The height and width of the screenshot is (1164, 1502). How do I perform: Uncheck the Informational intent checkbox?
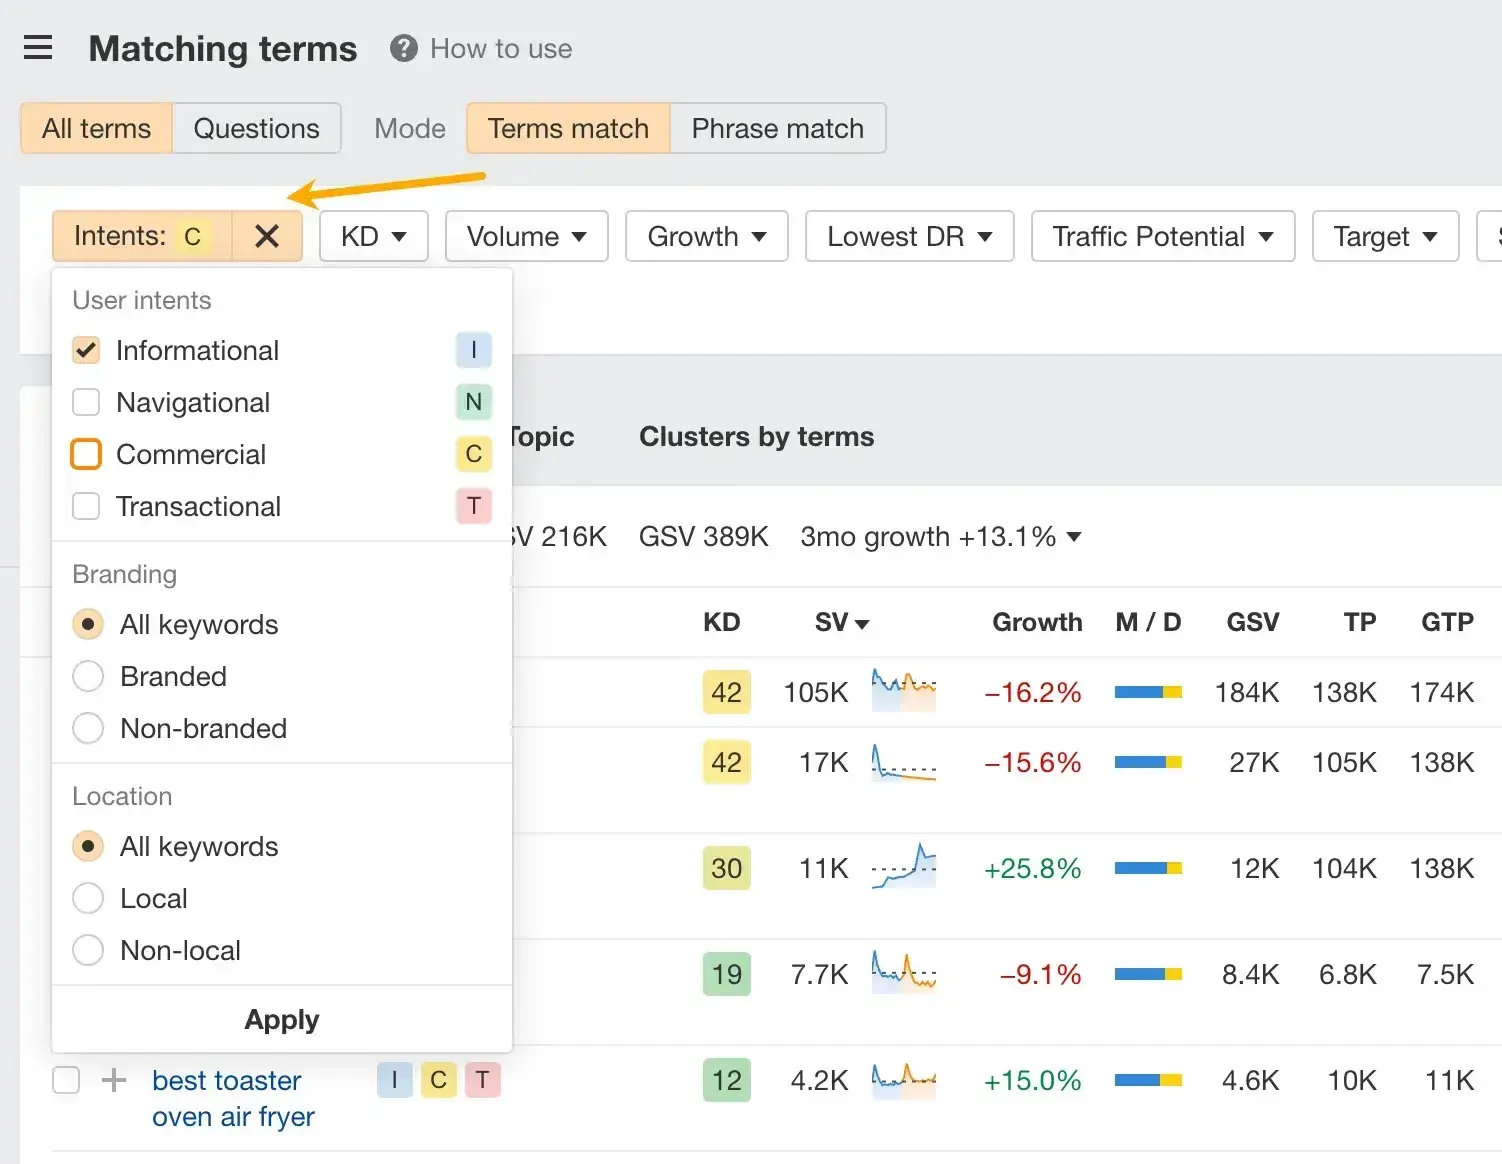(x=86, y=350)
